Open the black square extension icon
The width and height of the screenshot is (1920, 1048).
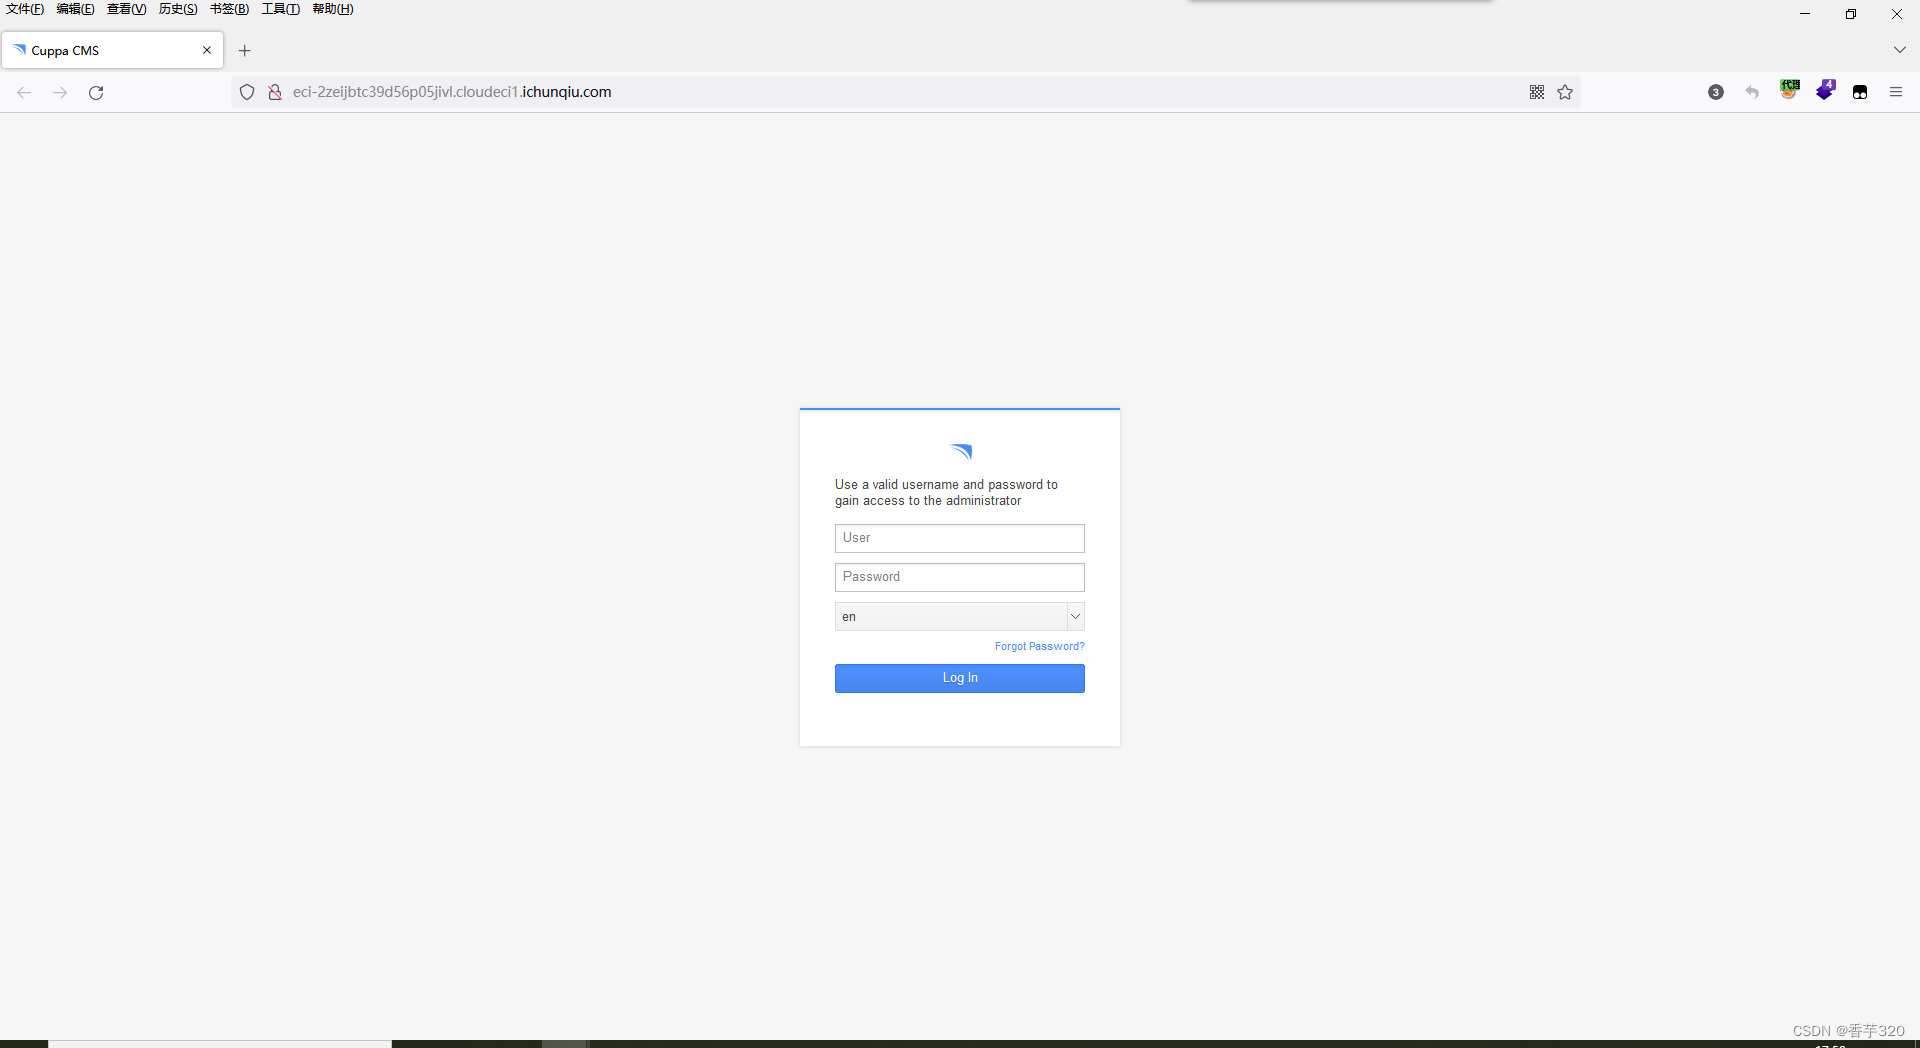tap(1860, 92)
